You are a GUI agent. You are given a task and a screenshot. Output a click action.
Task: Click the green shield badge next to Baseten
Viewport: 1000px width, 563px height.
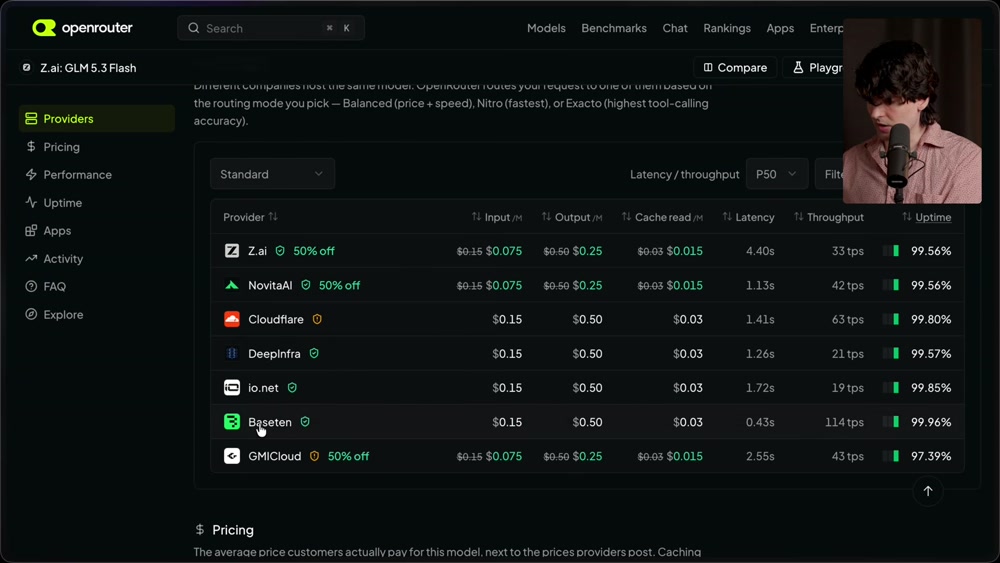coord(305,421)
